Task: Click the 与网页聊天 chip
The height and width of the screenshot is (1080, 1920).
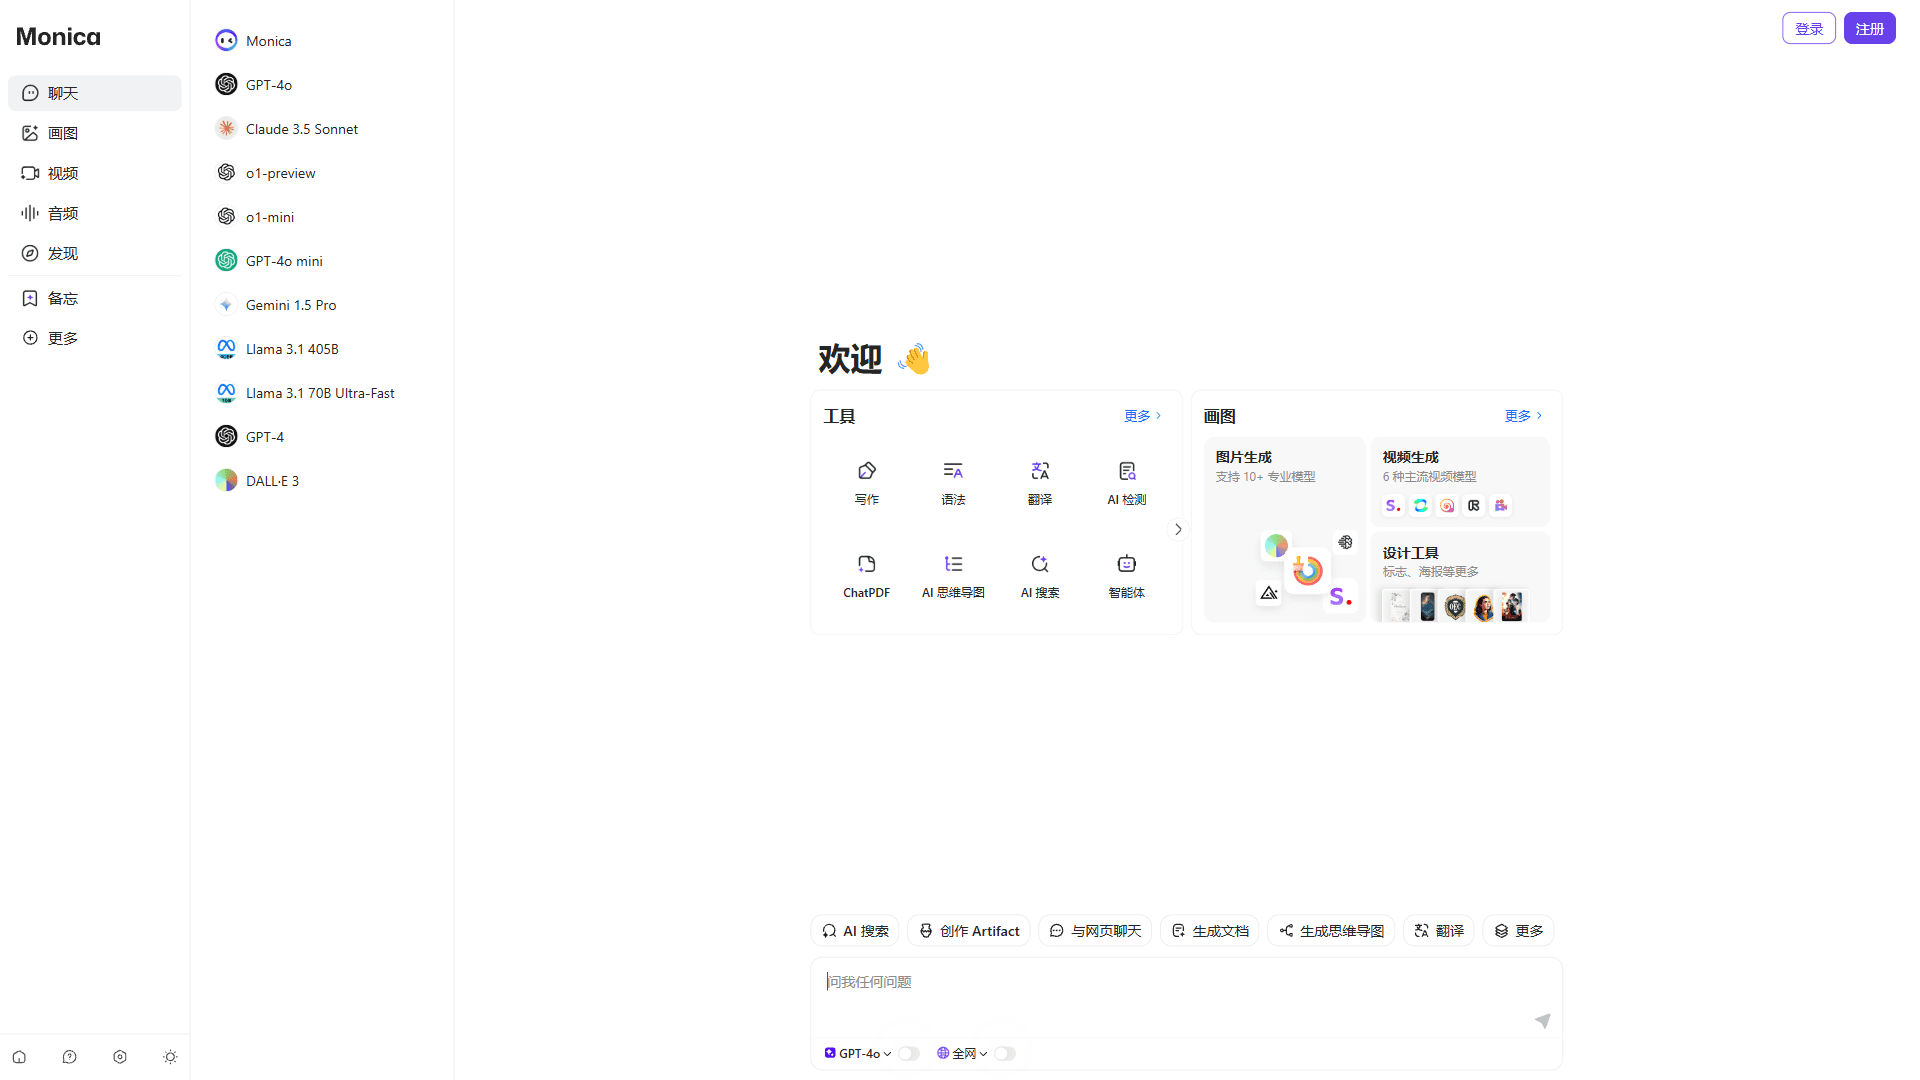Action: tap(1095, 931)
